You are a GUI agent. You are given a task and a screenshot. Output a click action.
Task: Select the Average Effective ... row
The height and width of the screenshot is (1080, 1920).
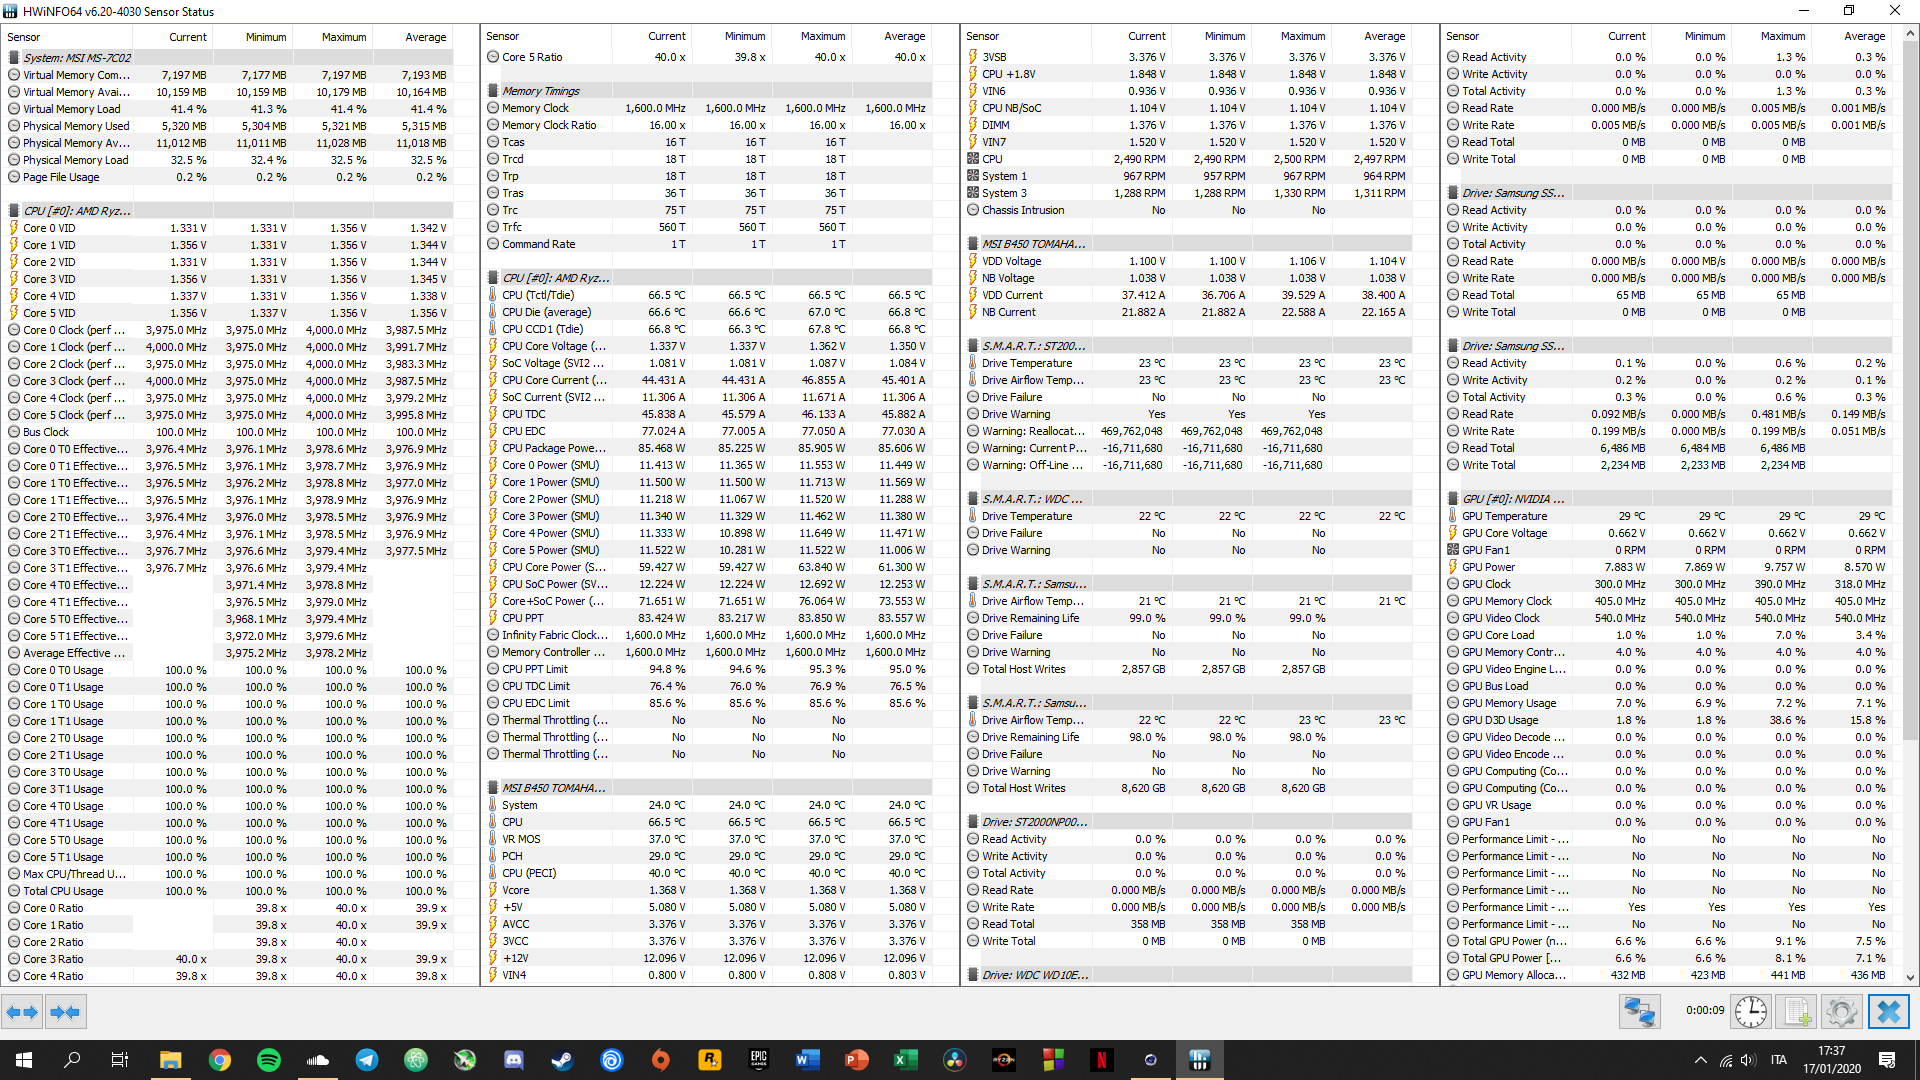pos(229,653)
